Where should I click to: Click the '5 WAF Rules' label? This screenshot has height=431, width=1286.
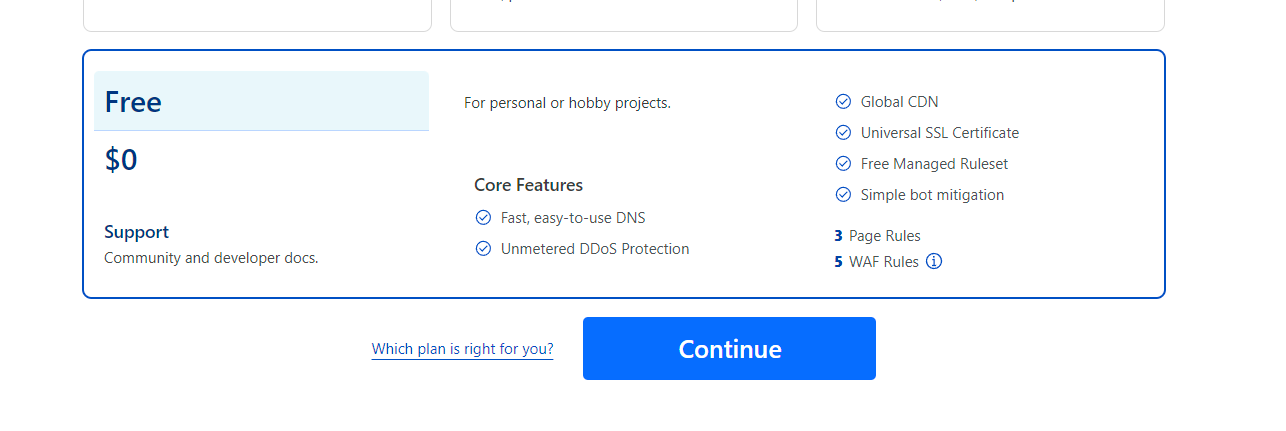pyautogui.click(x=876, y=262)
